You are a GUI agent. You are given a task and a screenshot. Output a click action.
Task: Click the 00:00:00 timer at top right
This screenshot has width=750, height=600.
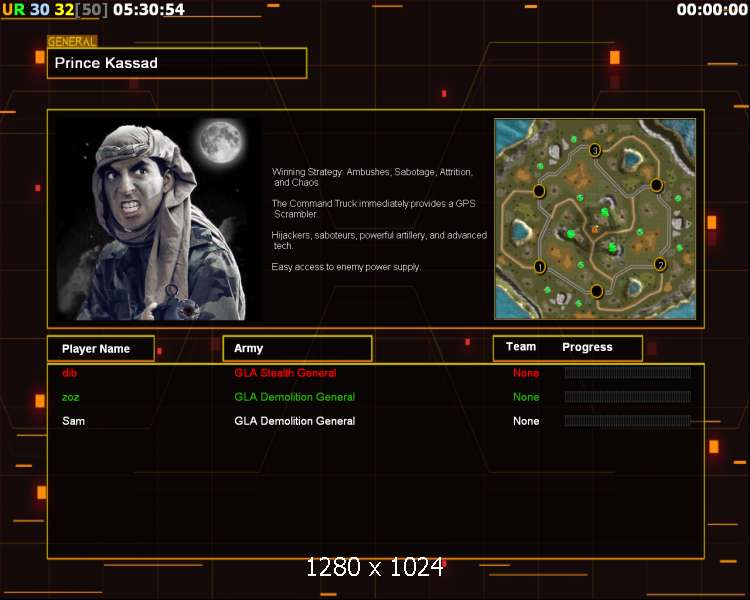712,10
